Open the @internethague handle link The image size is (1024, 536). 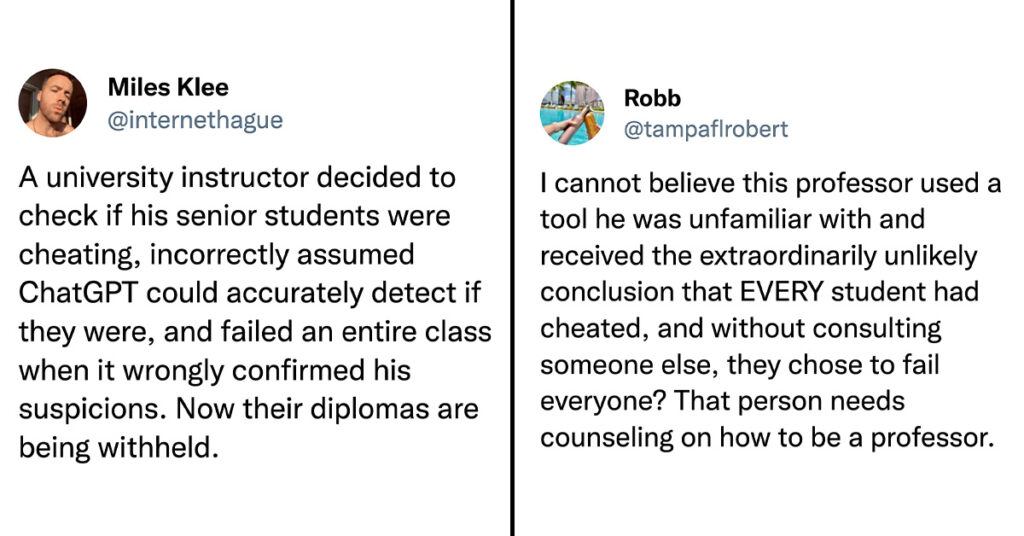195,120
